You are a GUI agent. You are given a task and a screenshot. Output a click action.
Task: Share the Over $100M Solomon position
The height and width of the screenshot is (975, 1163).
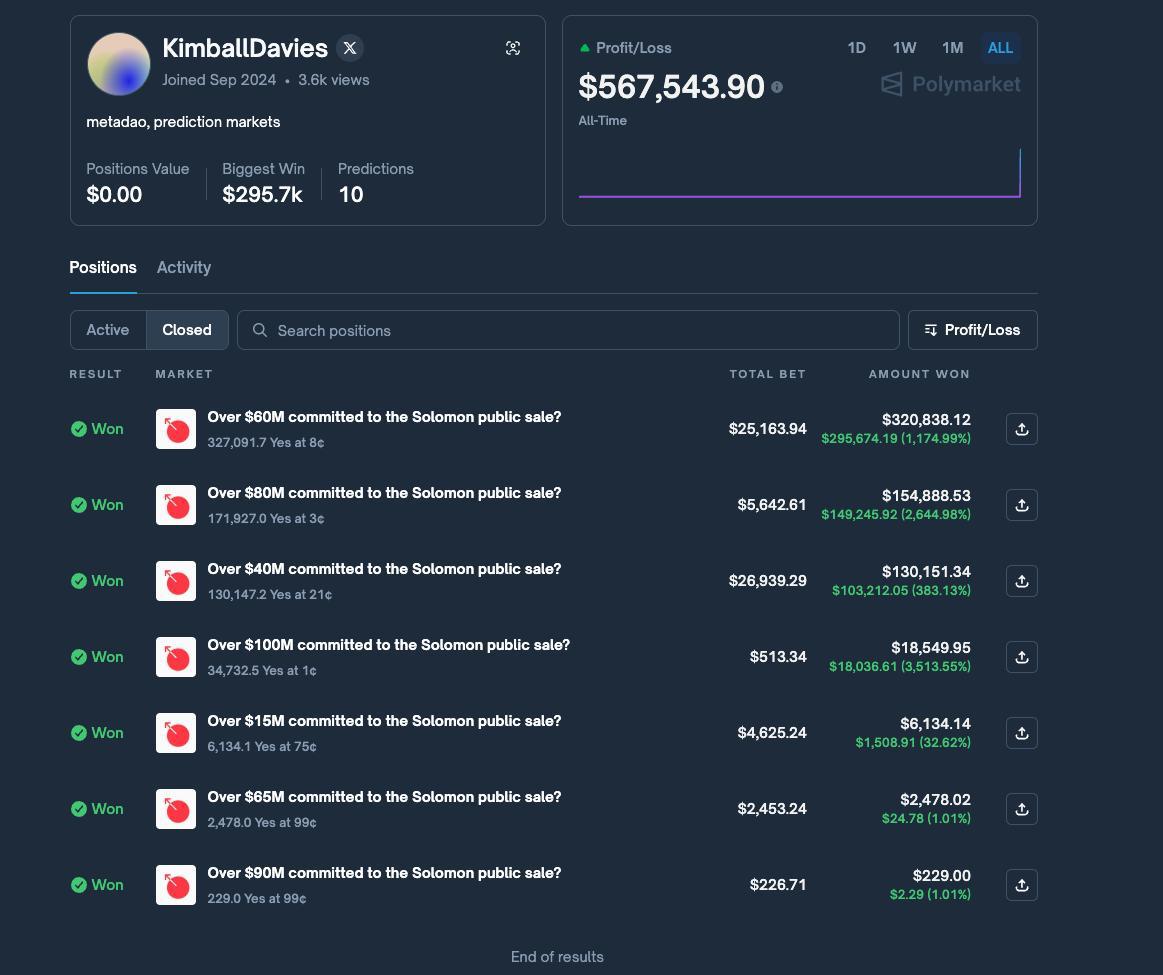click(1021, 657)
